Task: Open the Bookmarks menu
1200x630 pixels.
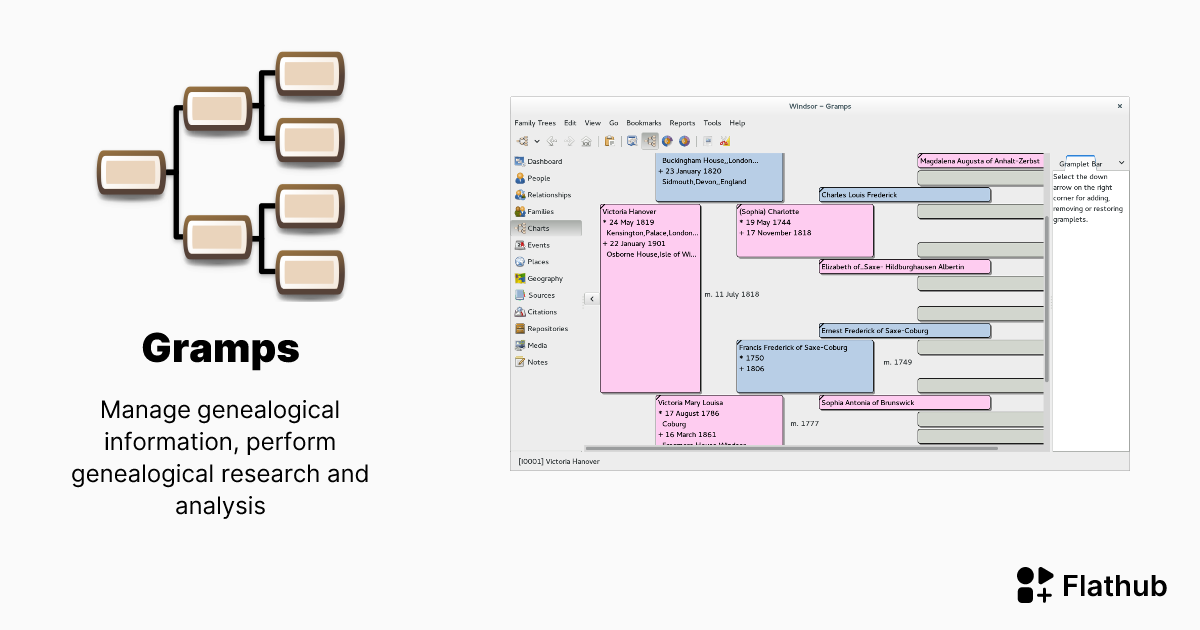Action: (x=644, y=123)
